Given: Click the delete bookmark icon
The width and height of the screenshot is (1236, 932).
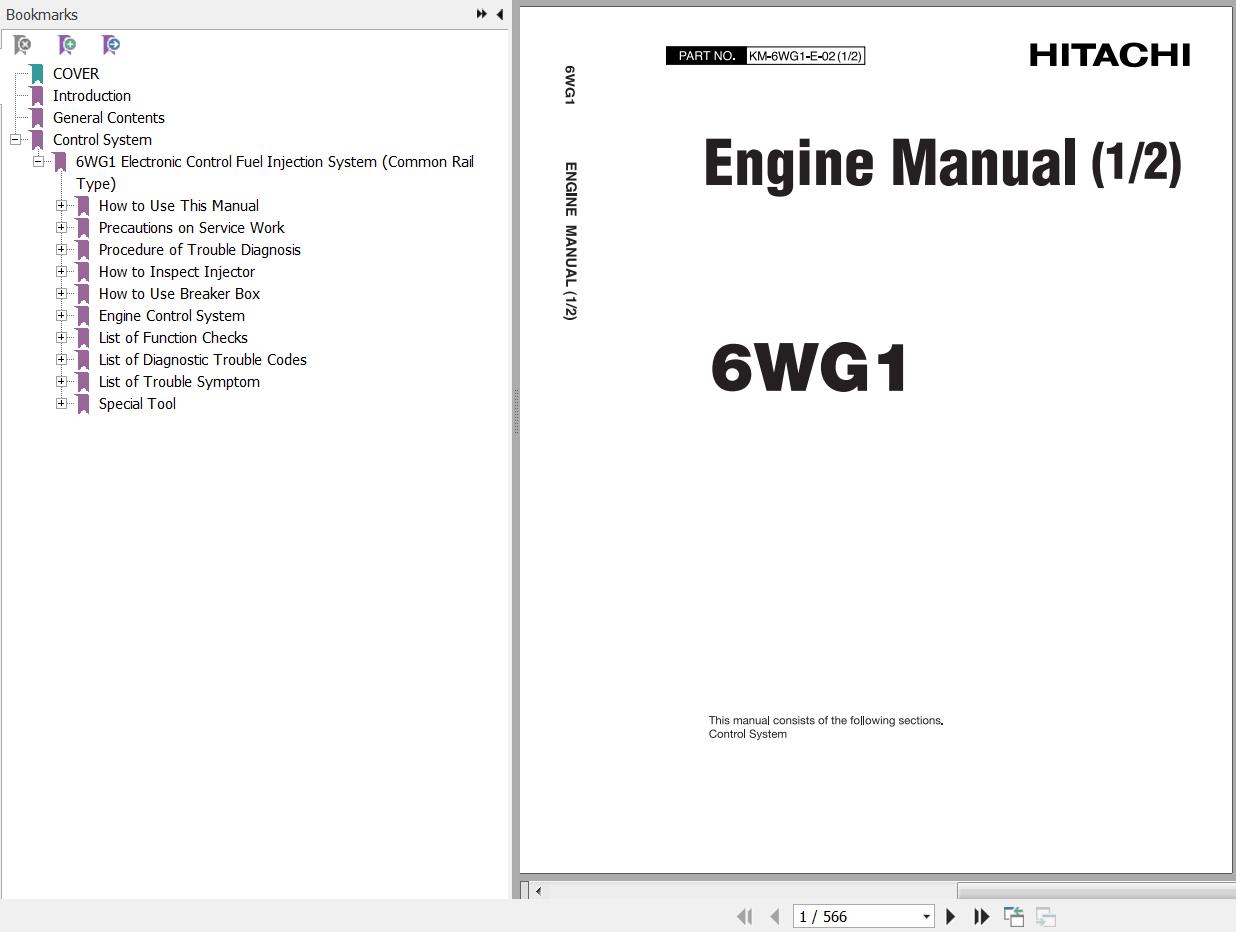Looking at the screenshot, I should point(22,45).
